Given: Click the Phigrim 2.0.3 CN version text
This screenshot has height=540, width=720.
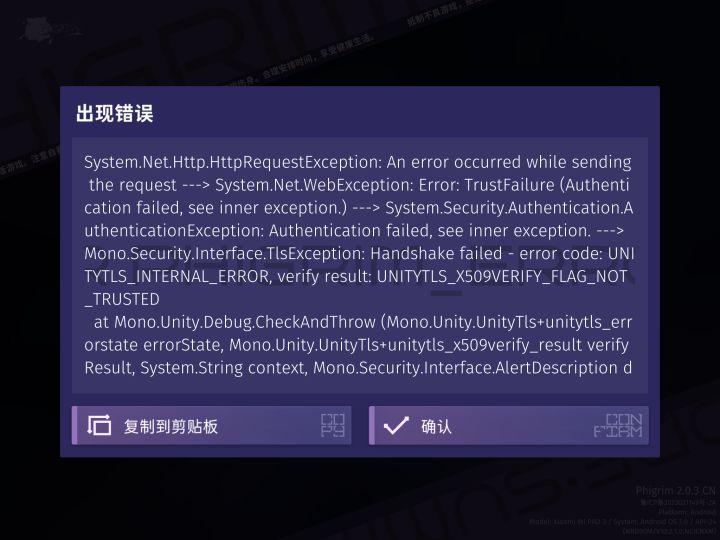Looking at the screenshot, I should (x=675, y=491).
